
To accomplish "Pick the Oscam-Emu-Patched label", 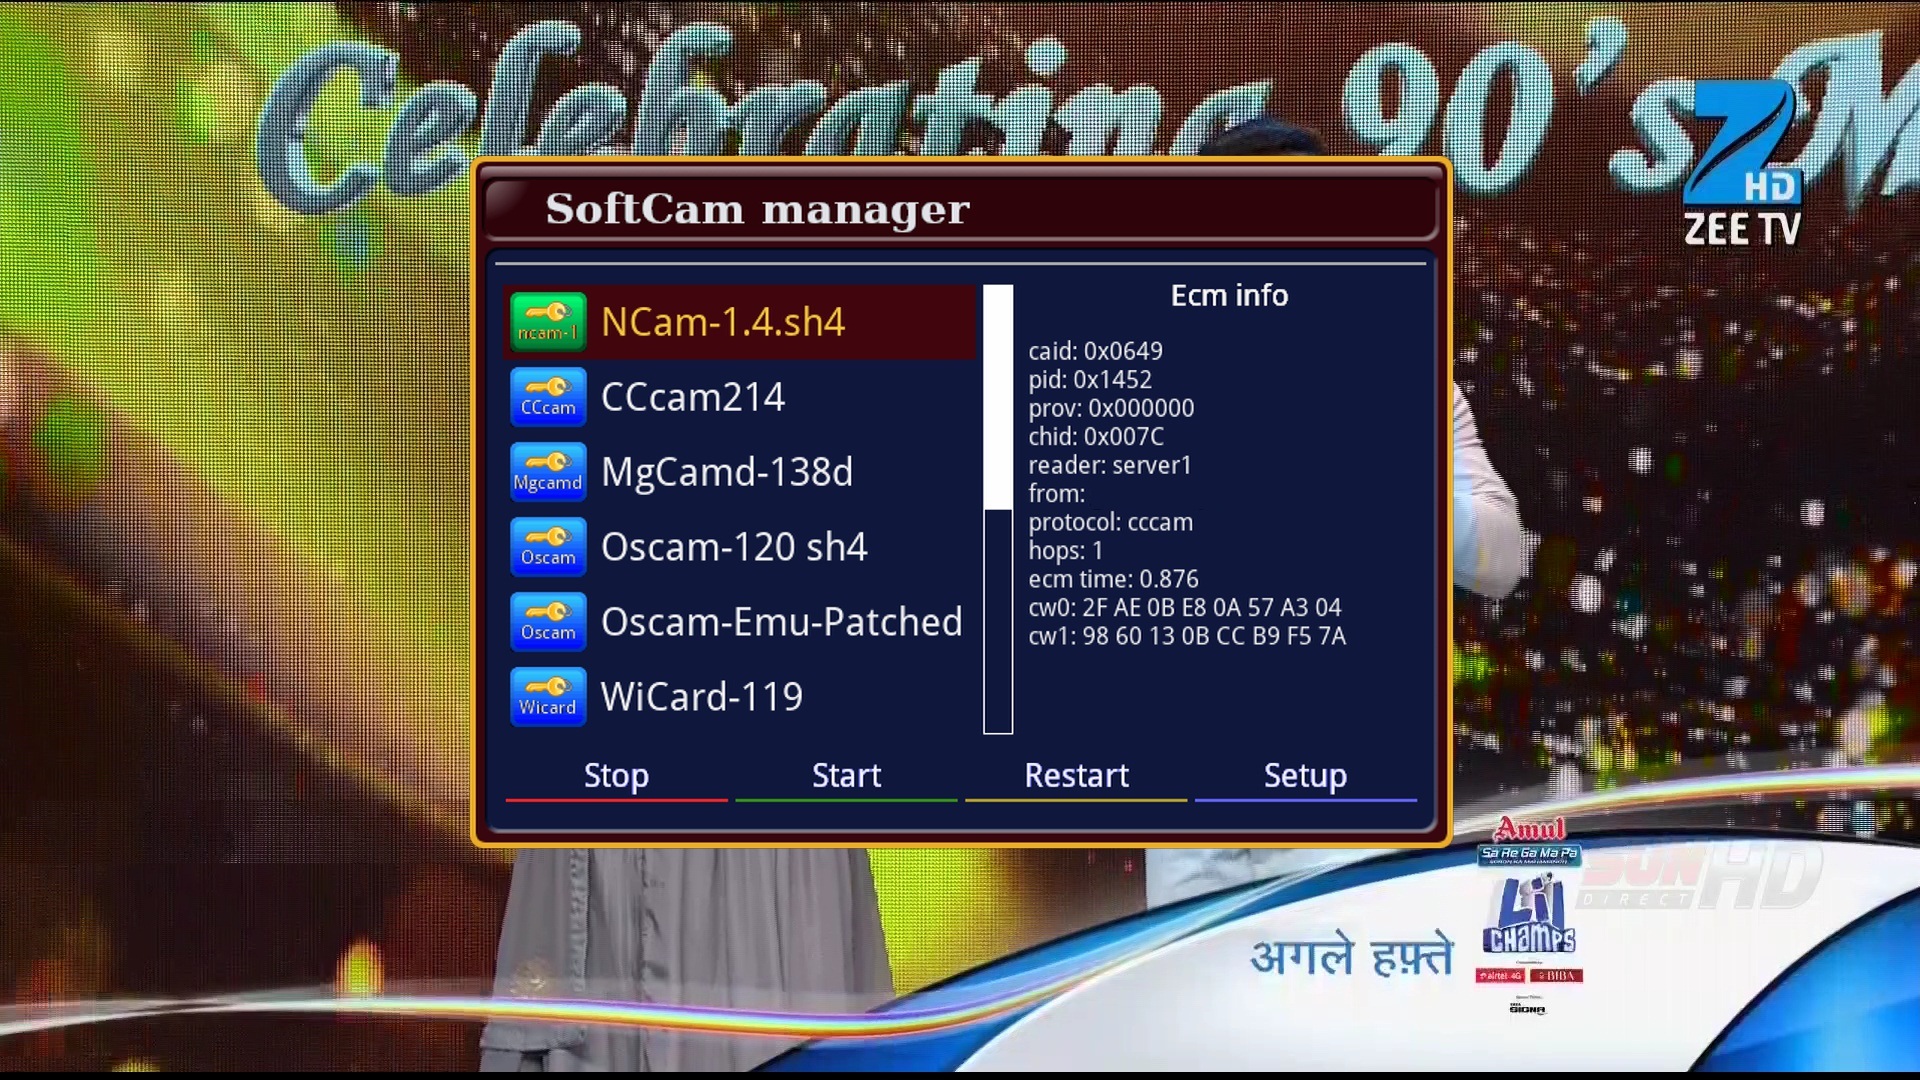I will pos(781,622).
